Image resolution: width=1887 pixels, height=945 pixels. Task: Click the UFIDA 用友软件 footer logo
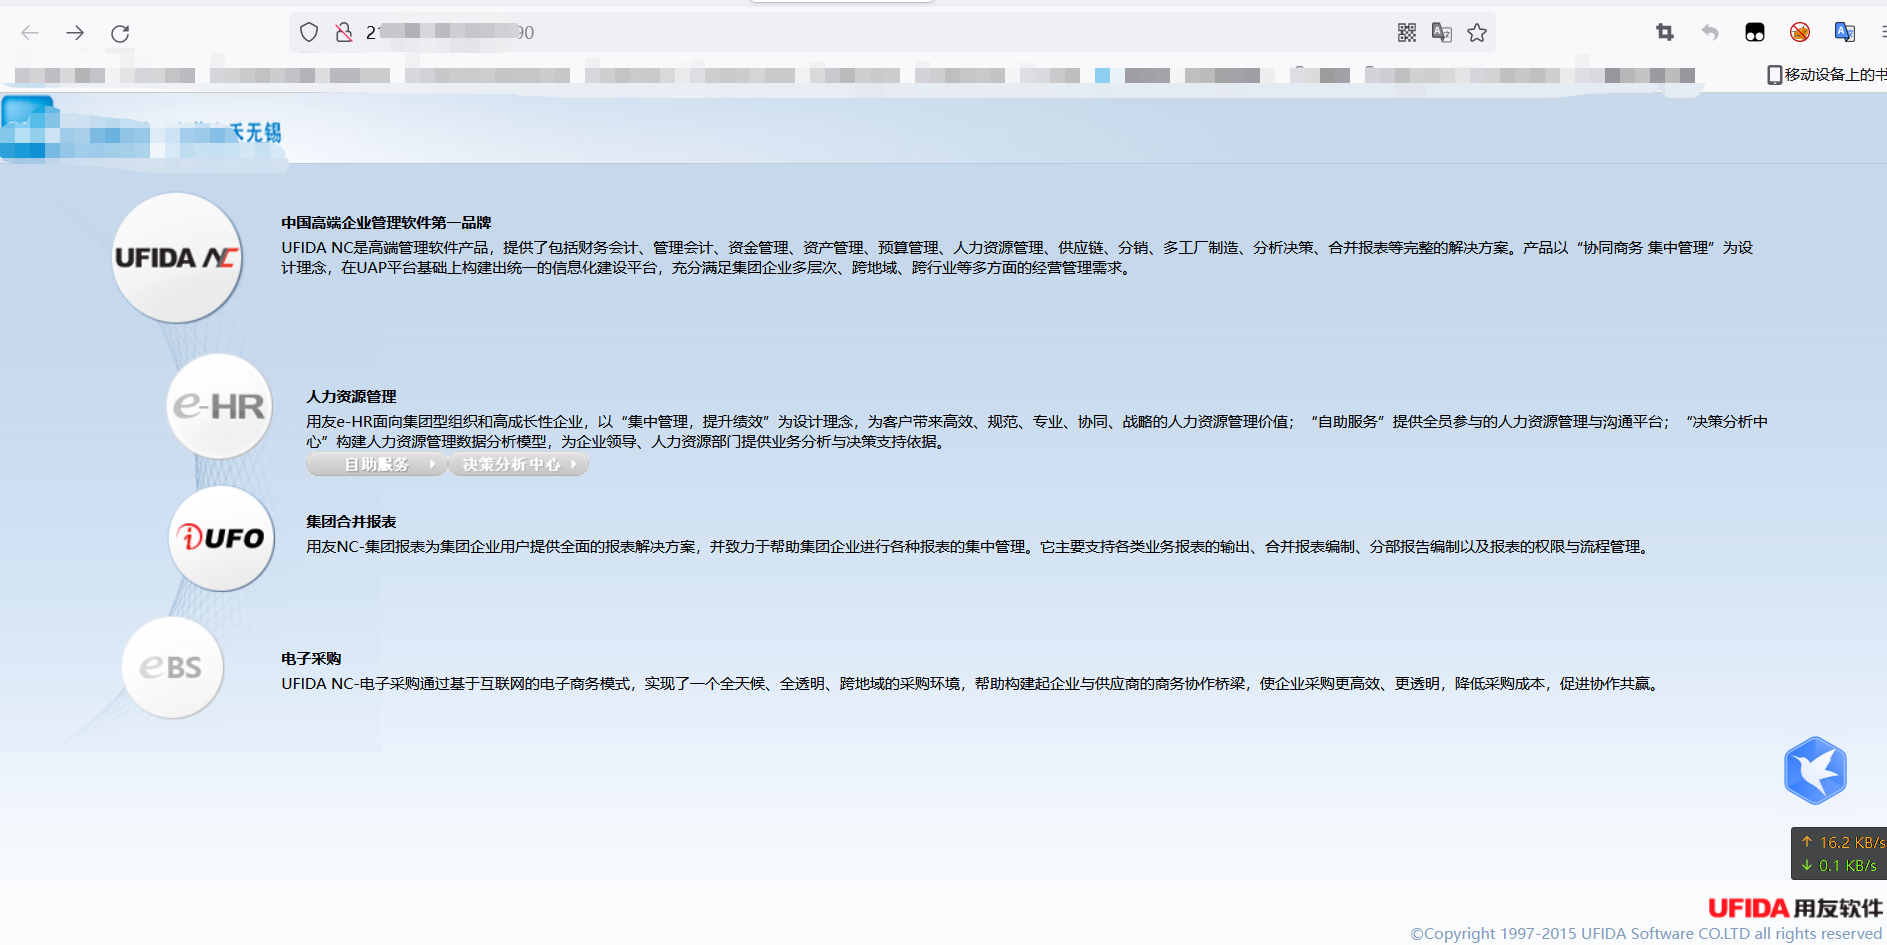pos(1795,908)
